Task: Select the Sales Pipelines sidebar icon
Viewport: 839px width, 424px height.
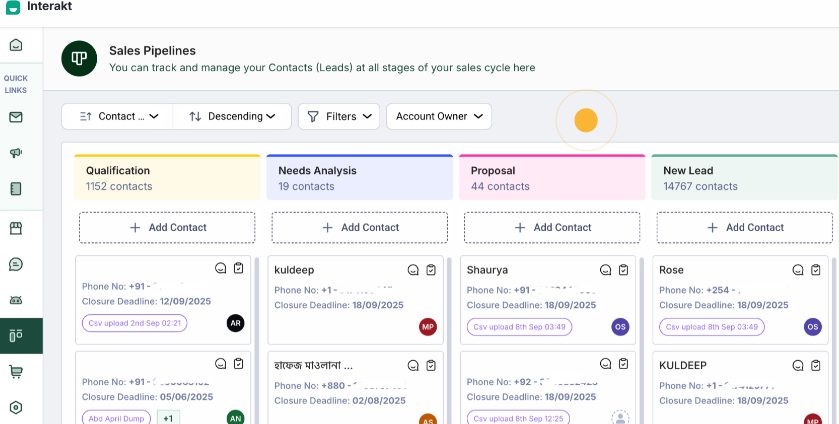Action: click(x=16, y=336)
